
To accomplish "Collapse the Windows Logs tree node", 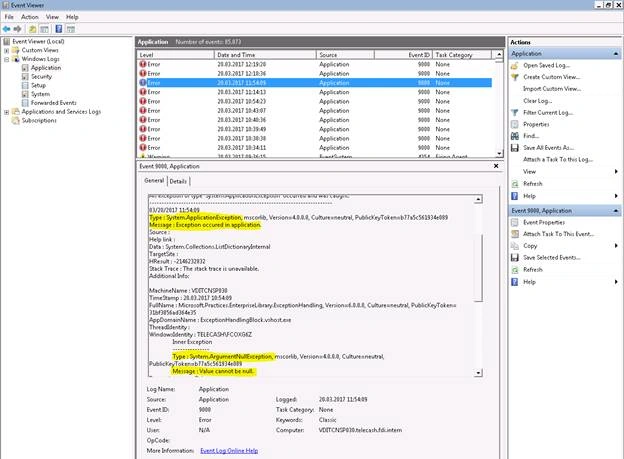I will pos(6,59).
